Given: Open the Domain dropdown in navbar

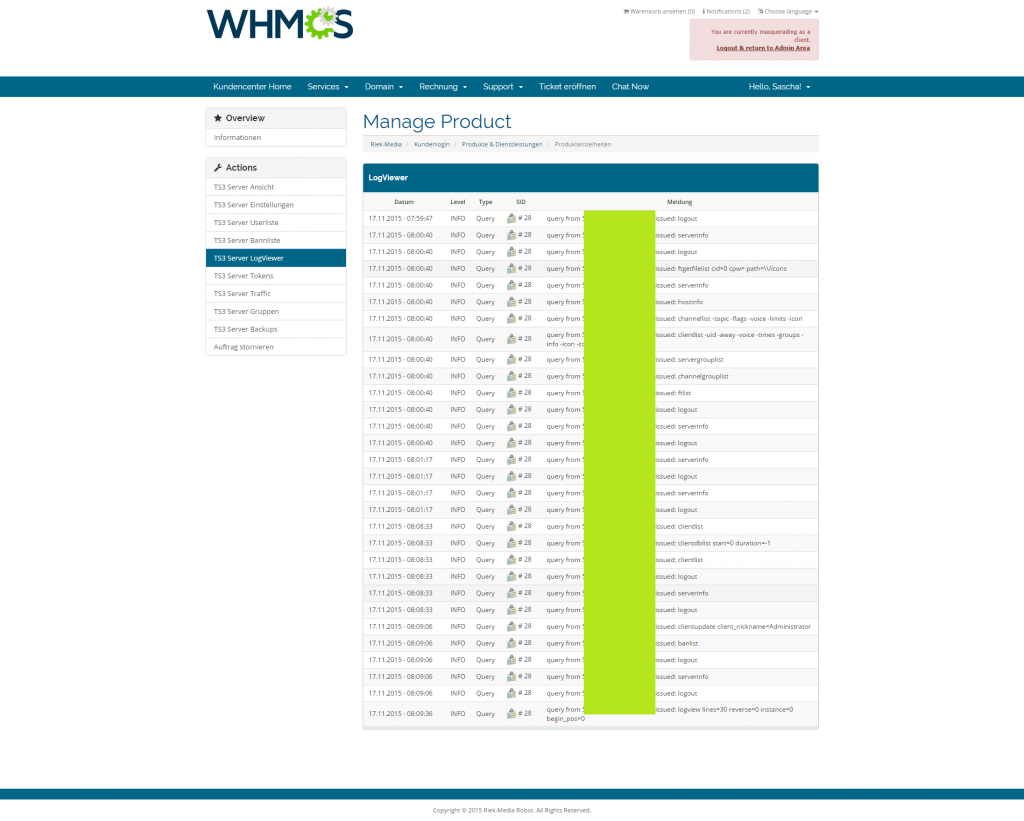Looking at the screenshot, I should pyautogui.click(x=383, y=87).
